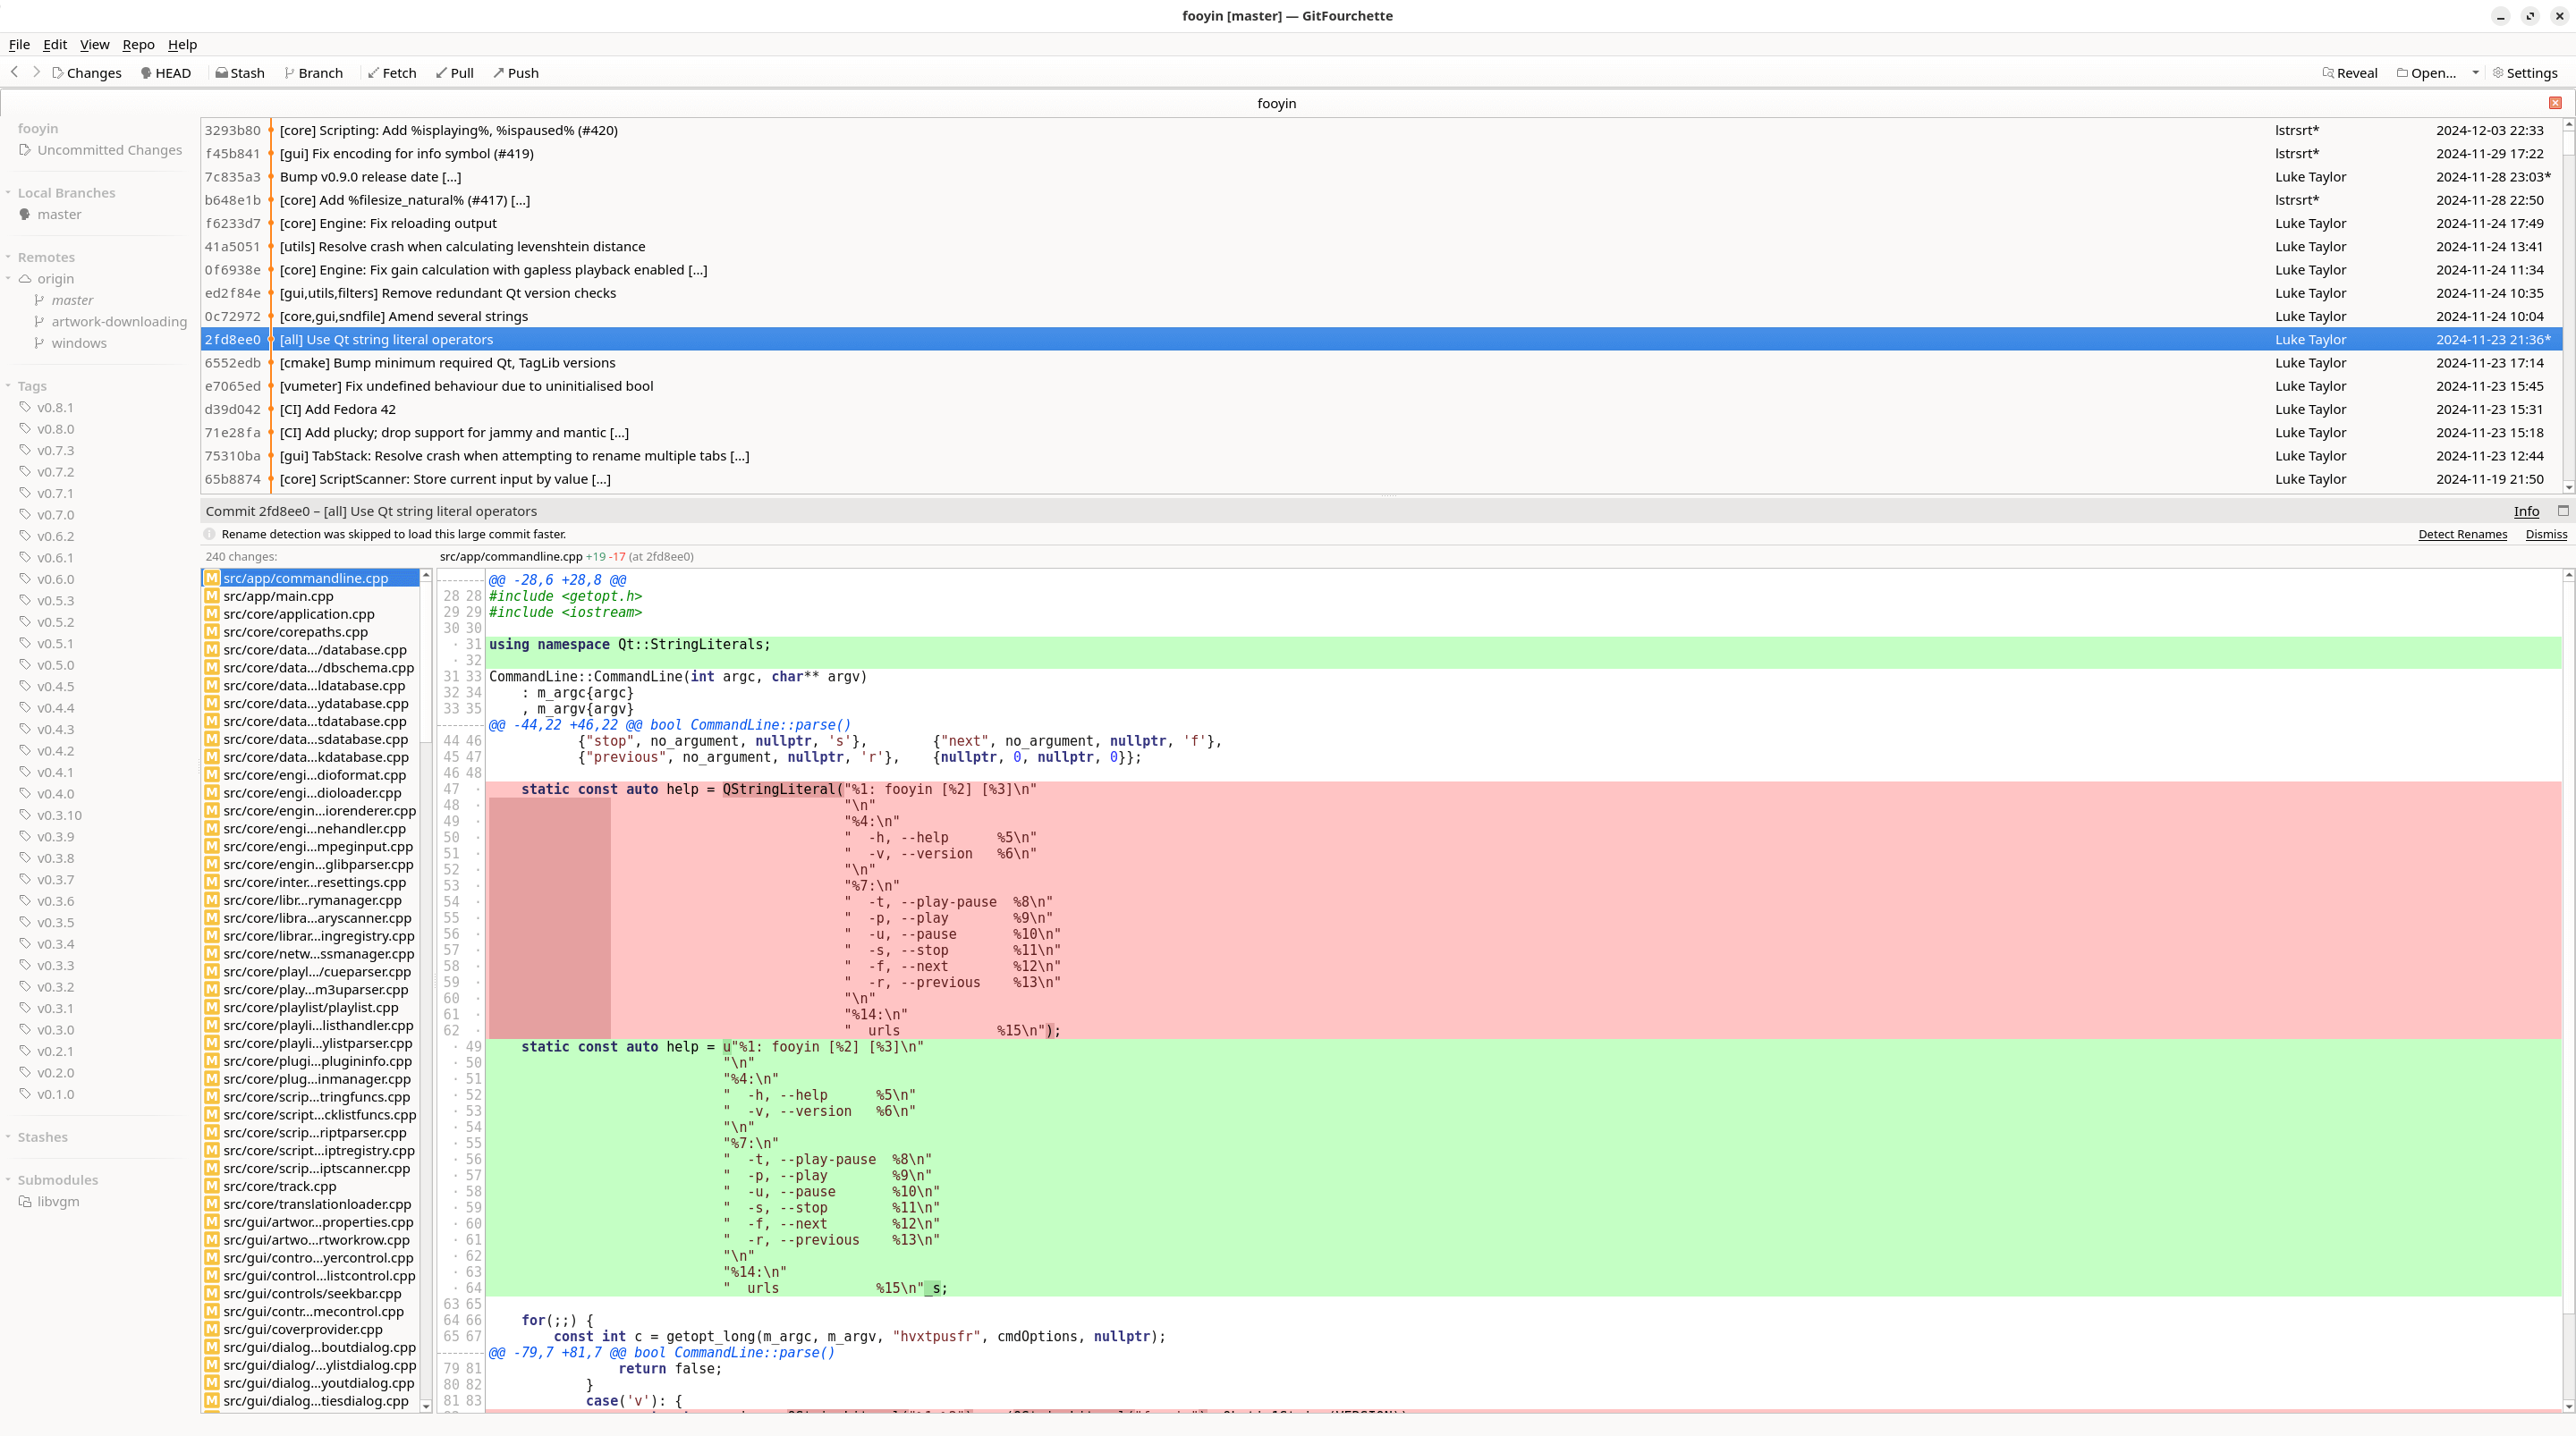
Task: Click the Branch toolbar button
Action: pyautogui.click(x=314, y=73)
